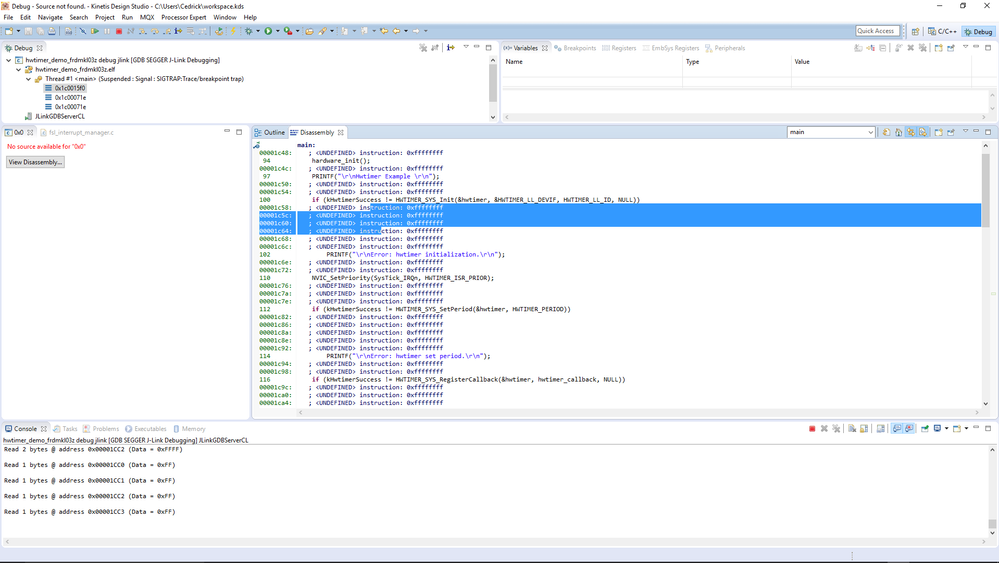Click the New file toolbar icon
The image size is (999, 563).
coord(8,31)
